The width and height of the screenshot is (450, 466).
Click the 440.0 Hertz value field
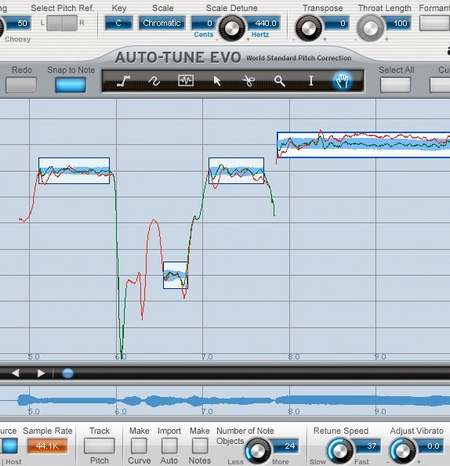pyautogui.click(x=264, y=23)
